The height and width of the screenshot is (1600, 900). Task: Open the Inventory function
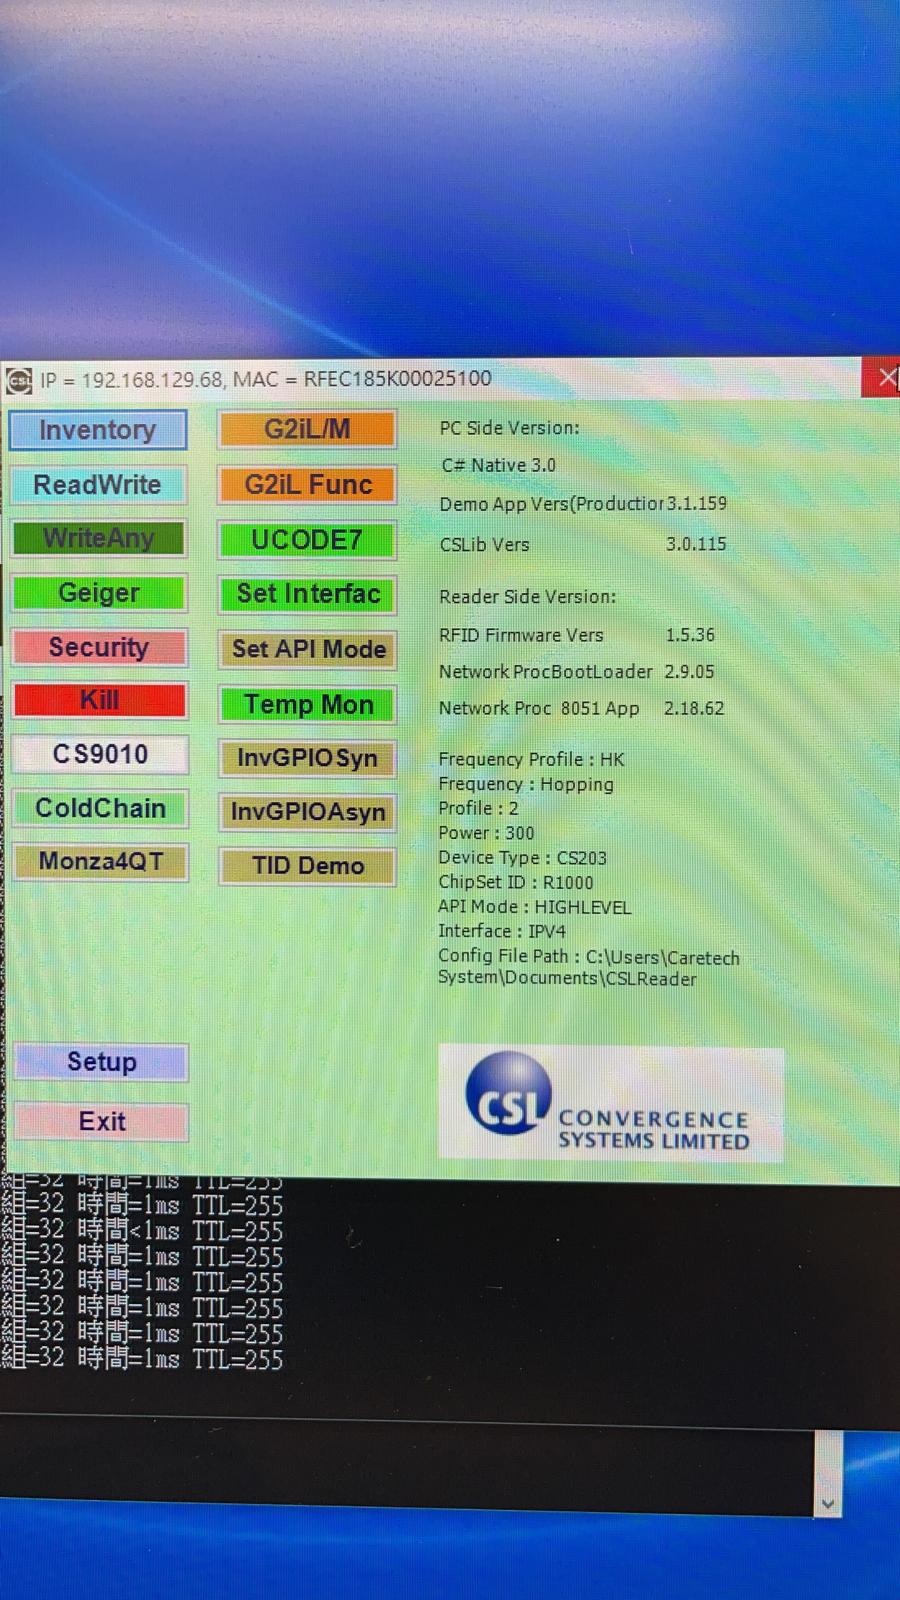(x=98, y=430)
